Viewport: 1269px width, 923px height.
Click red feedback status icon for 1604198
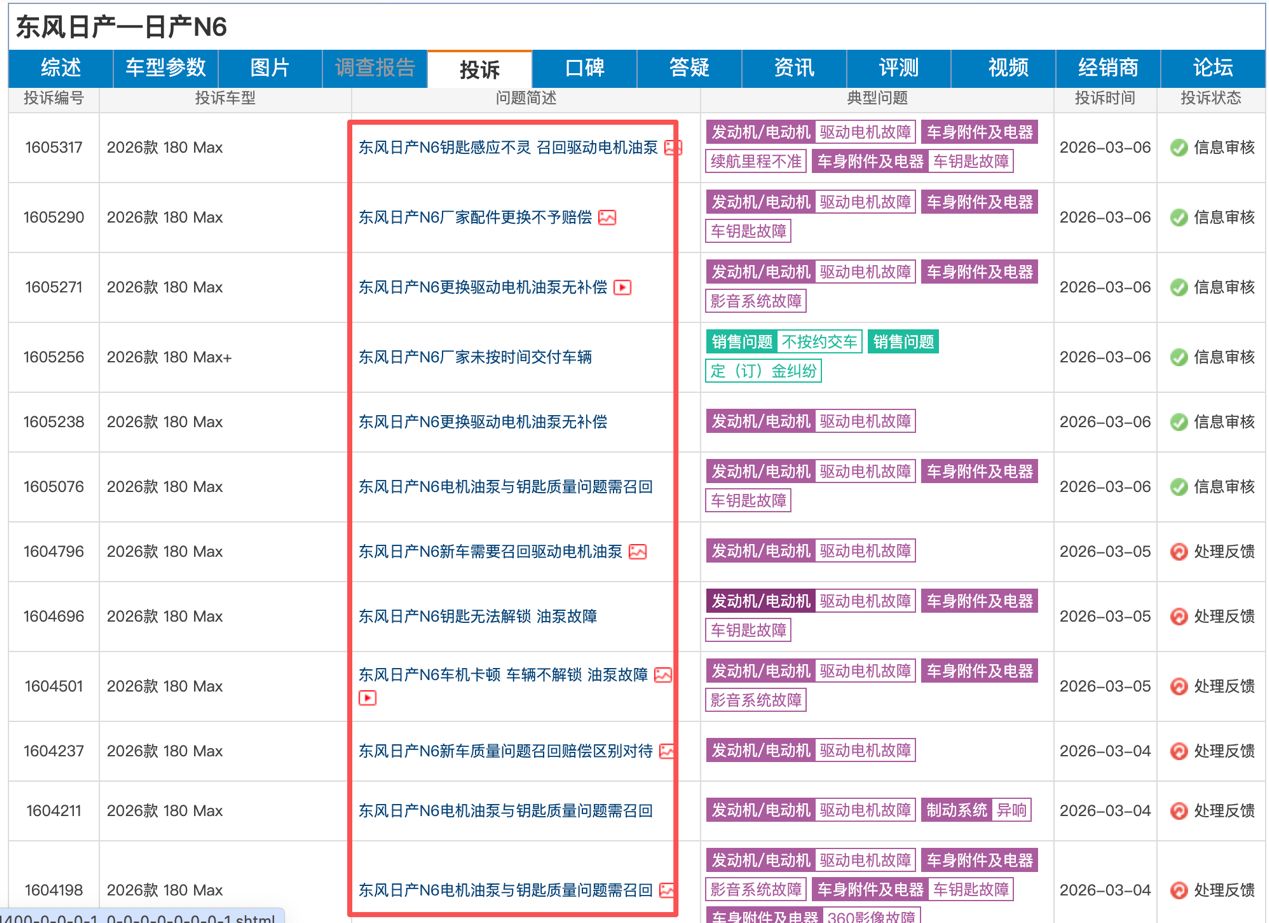tap(1178, 890)
